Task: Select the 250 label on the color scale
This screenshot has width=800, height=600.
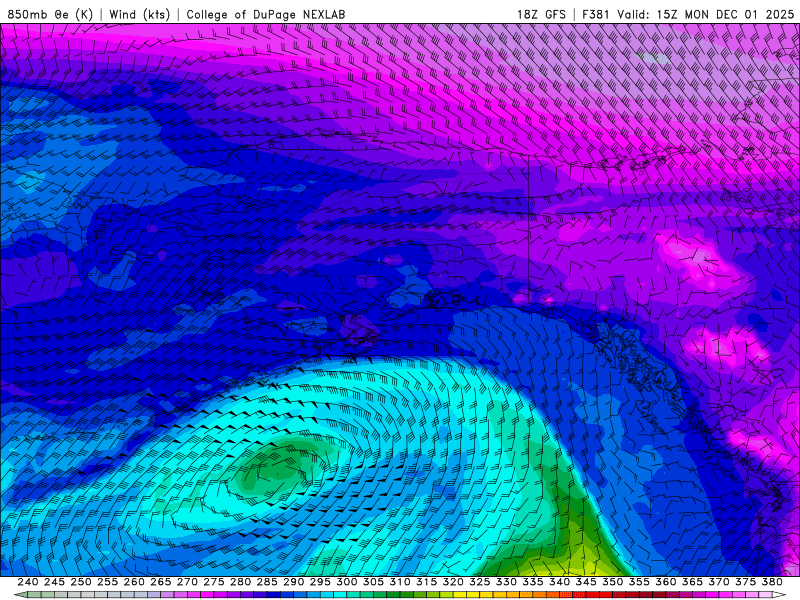Action: (81, 582)
